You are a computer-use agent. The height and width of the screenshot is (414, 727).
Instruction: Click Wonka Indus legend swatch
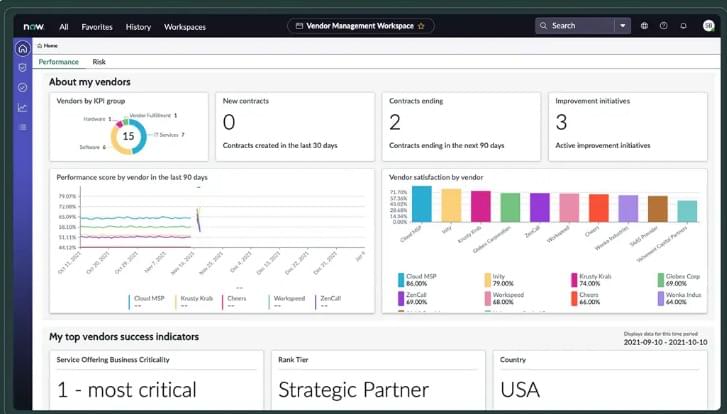(661, 298)
